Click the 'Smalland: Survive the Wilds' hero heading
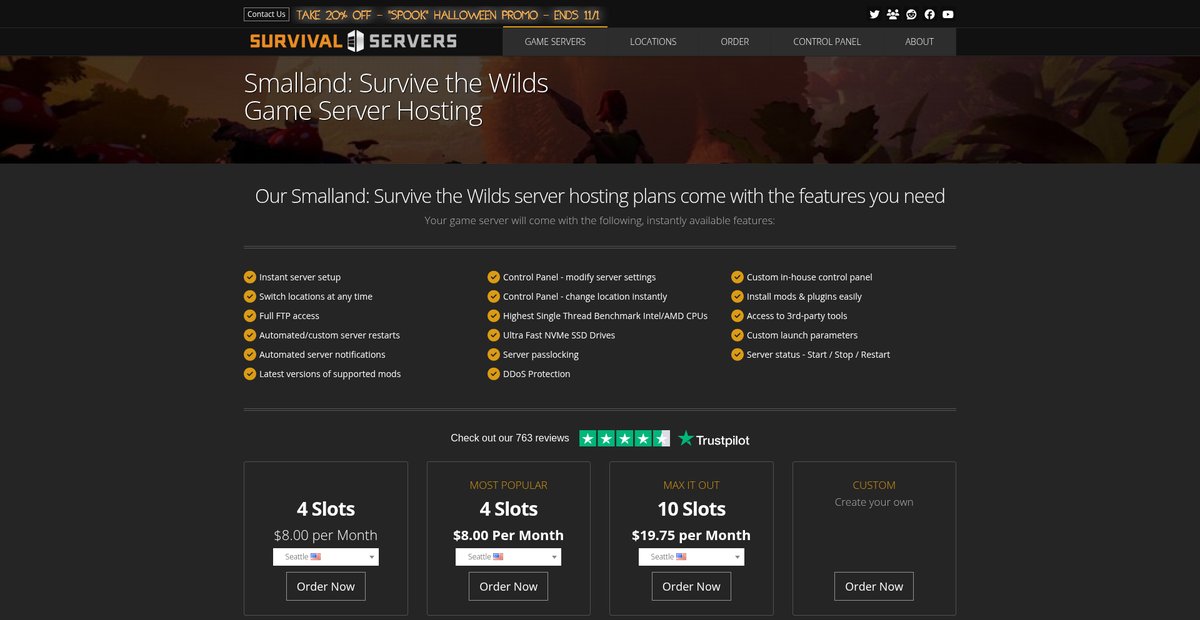The image size is (1200, 620). point(396,82)
